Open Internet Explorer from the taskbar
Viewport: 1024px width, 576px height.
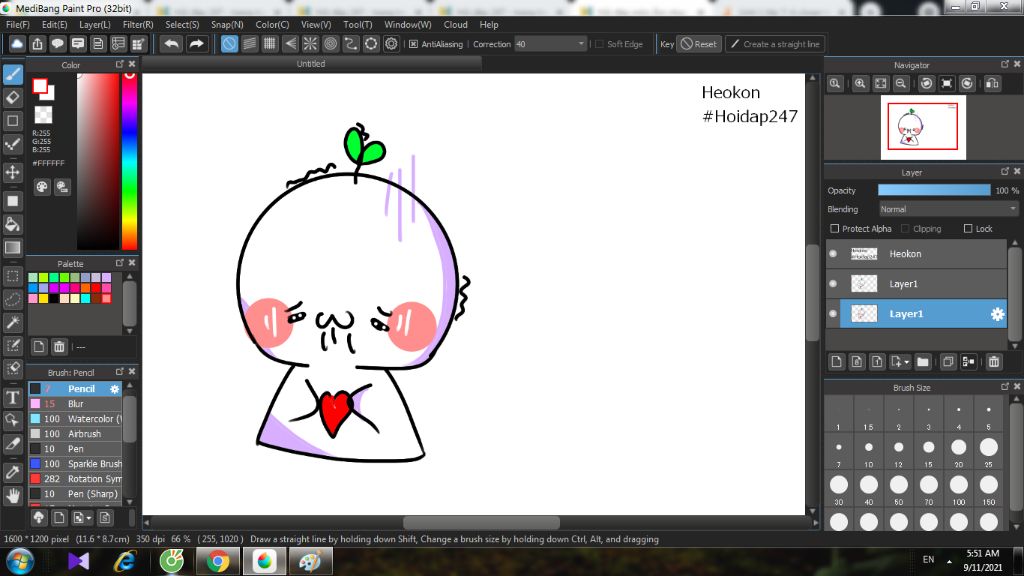(x=125, y=562)
